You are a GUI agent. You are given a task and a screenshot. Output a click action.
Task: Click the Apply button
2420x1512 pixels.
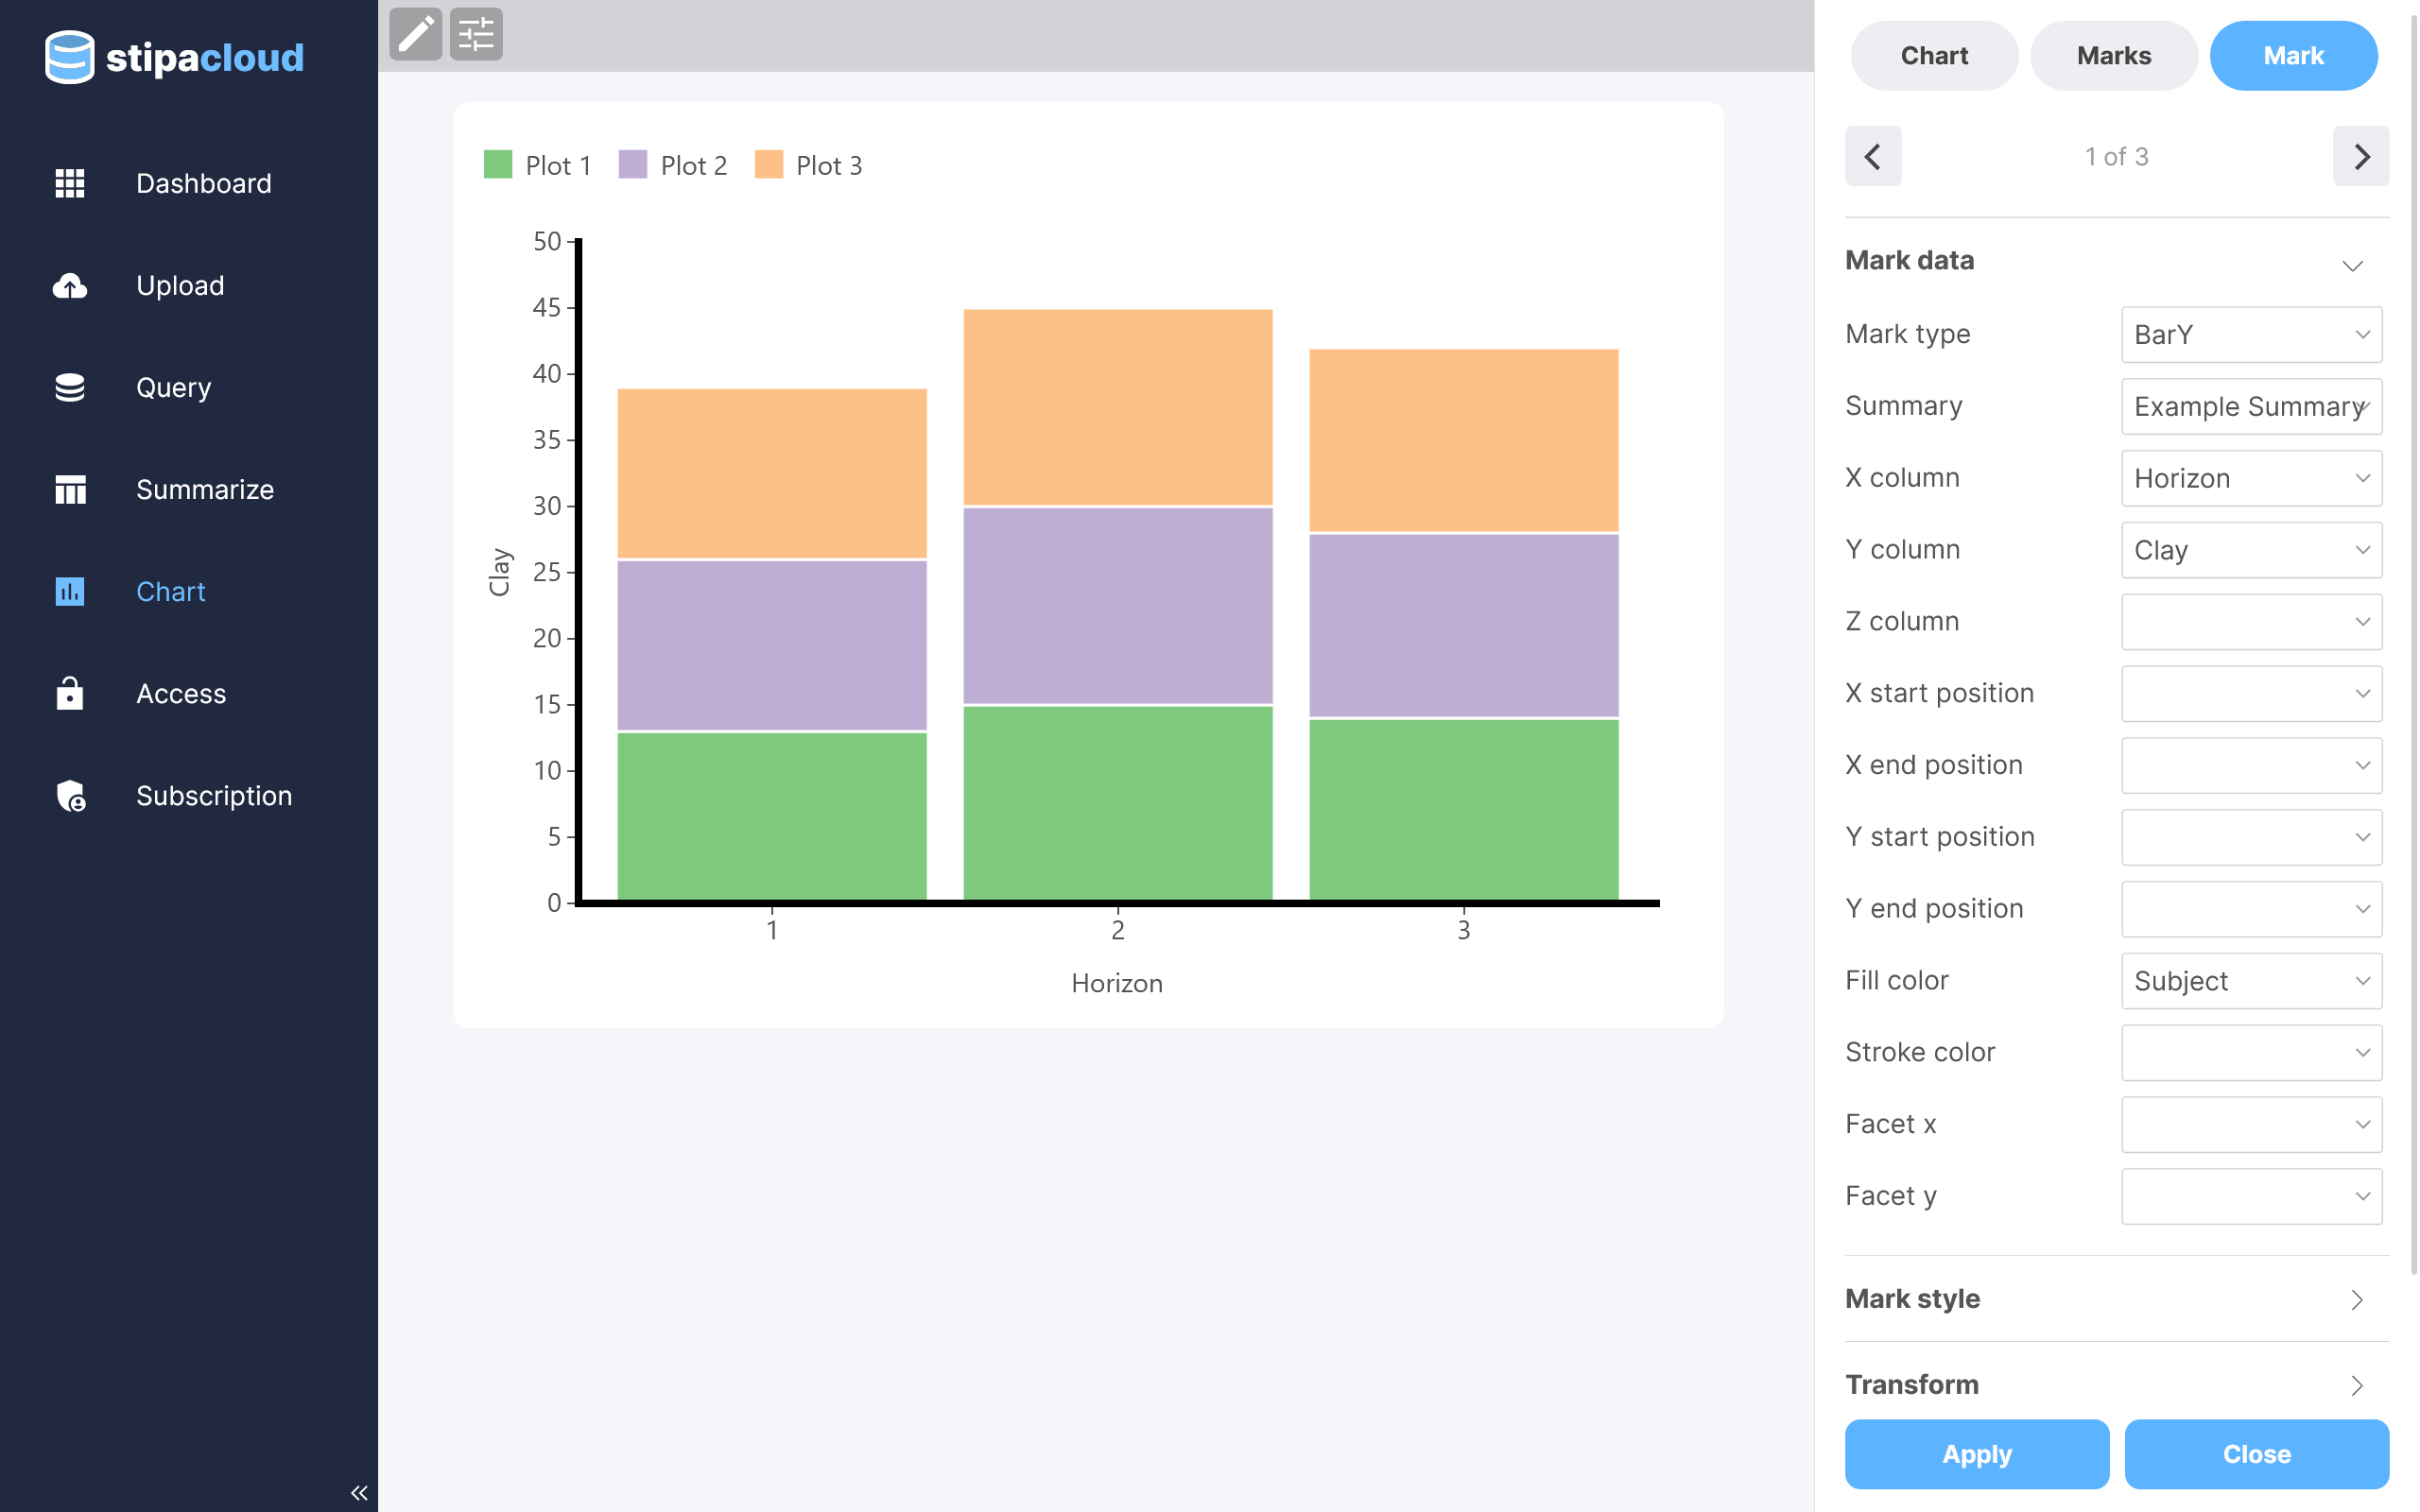pyautogui.click(x=1976, y=1453)
